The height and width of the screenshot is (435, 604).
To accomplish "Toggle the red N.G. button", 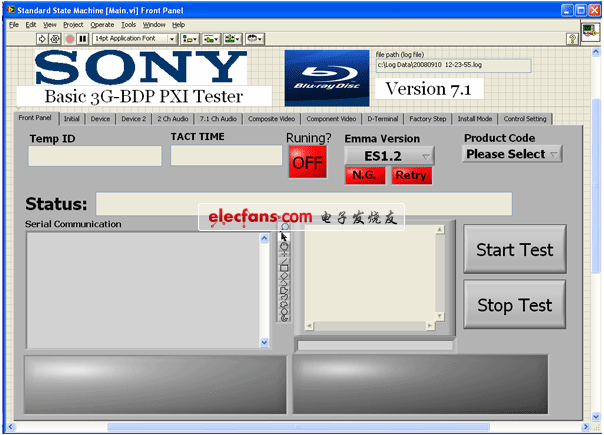I will point(364,175).
